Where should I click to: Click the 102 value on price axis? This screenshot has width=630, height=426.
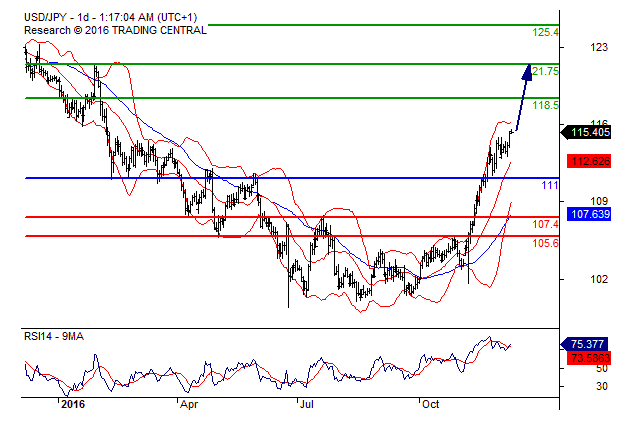tap(600, 279)
